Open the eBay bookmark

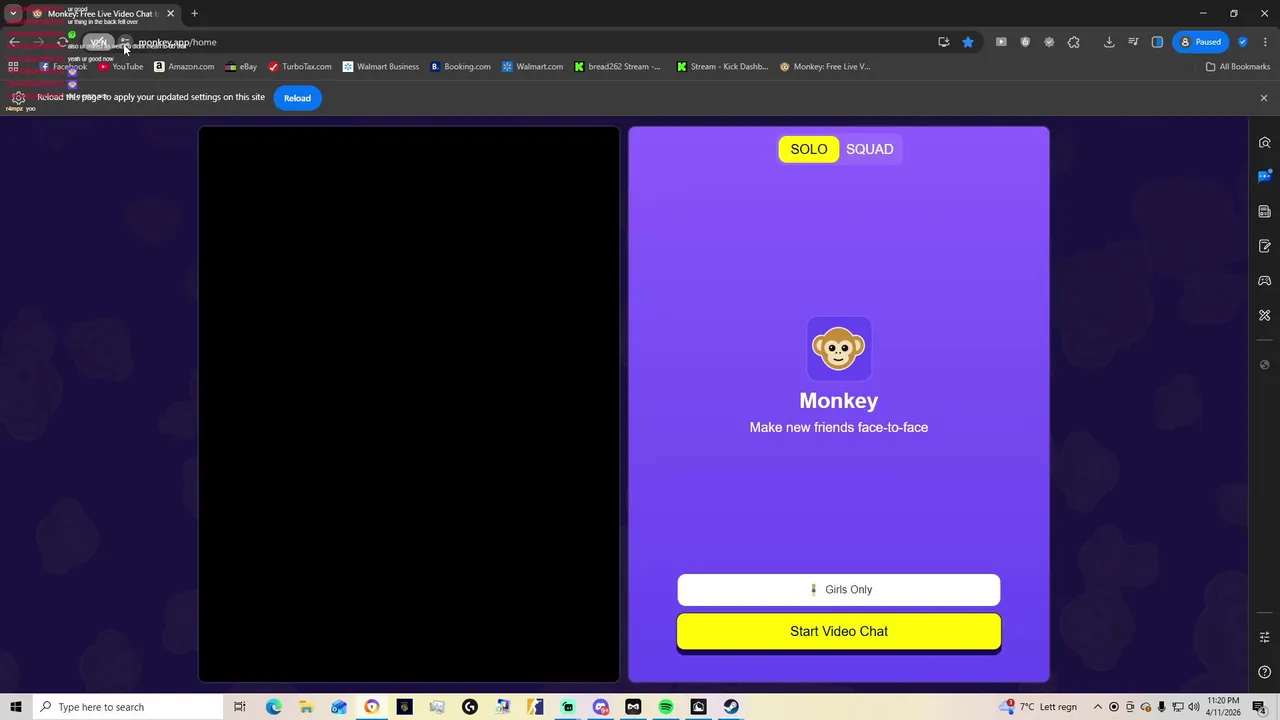coord(241,67)
